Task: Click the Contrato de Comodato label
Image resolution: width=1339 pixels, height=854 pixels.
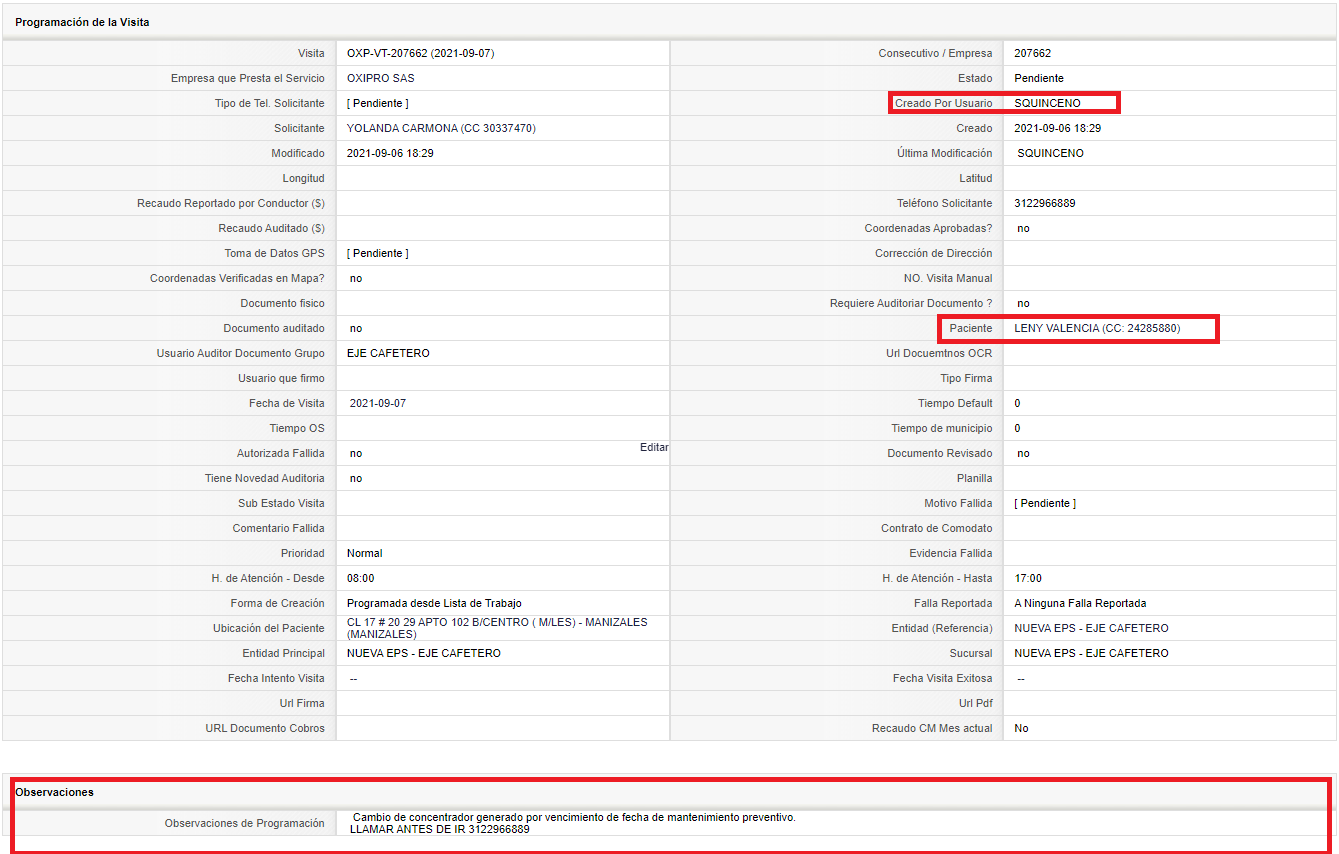Action: (x=937, y=528)
